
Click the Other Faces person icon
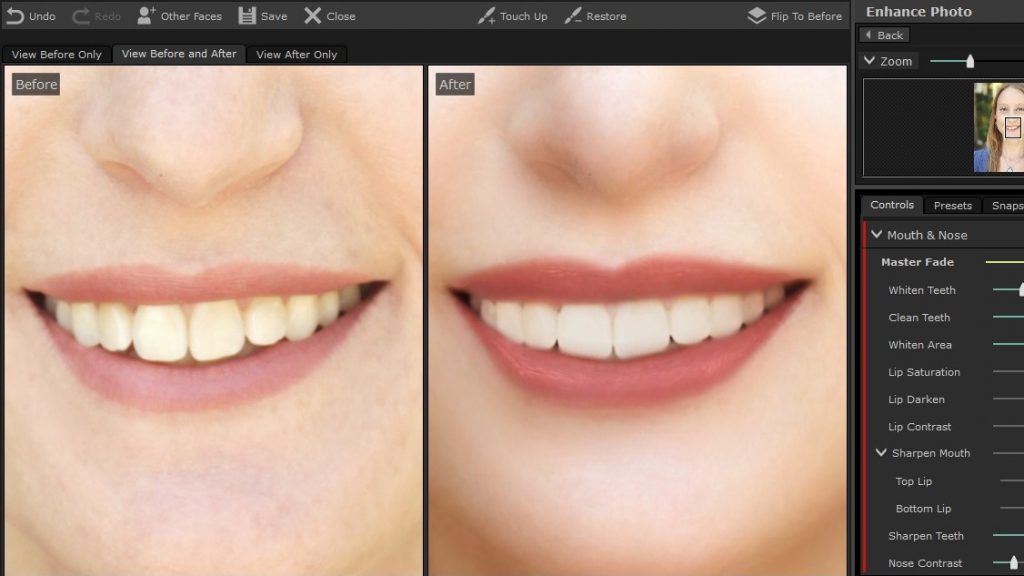[x=146, y=16]
